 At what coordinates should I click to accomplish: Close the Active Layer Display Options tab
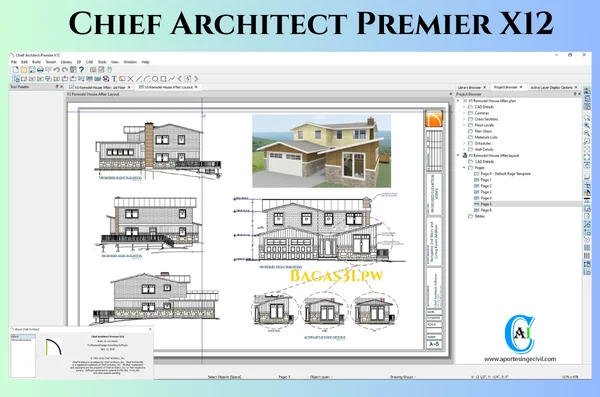click(576, 87)
